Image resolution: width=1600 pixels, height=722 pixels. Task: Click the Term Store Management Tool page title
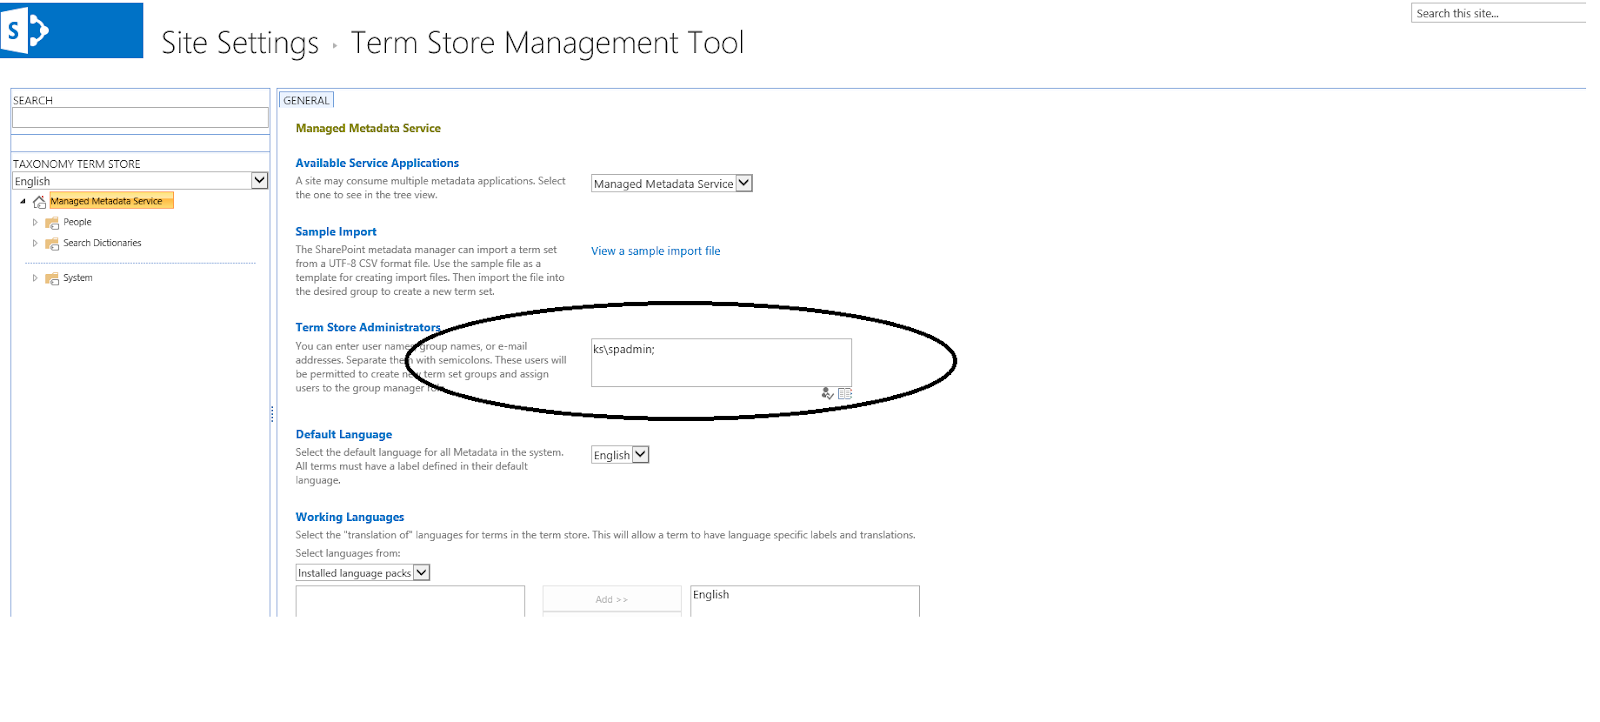pos(547,43)
